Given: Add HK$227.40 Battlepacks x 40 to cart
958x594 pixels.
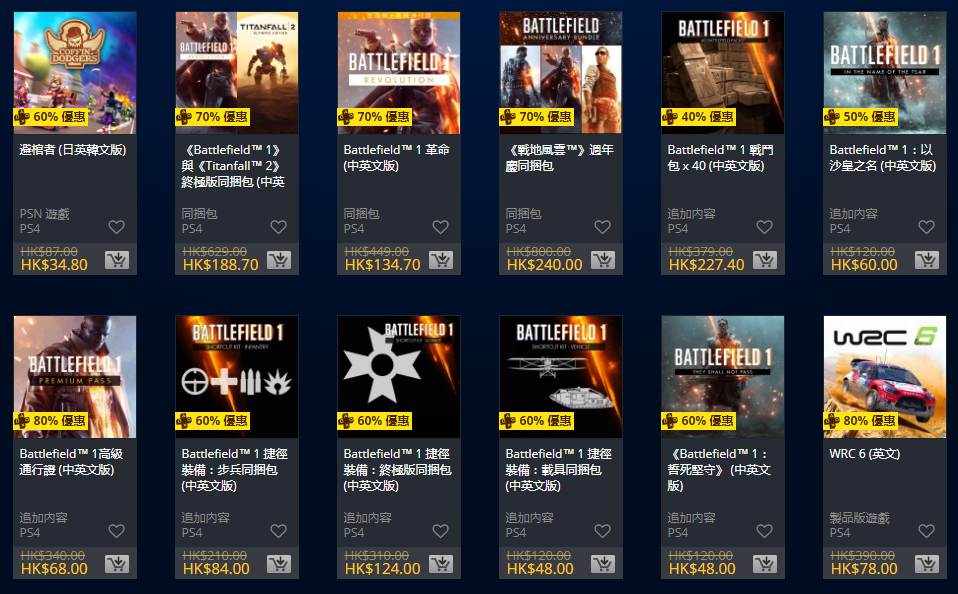Looking at the screenshot, I should (x=764, y=260).
